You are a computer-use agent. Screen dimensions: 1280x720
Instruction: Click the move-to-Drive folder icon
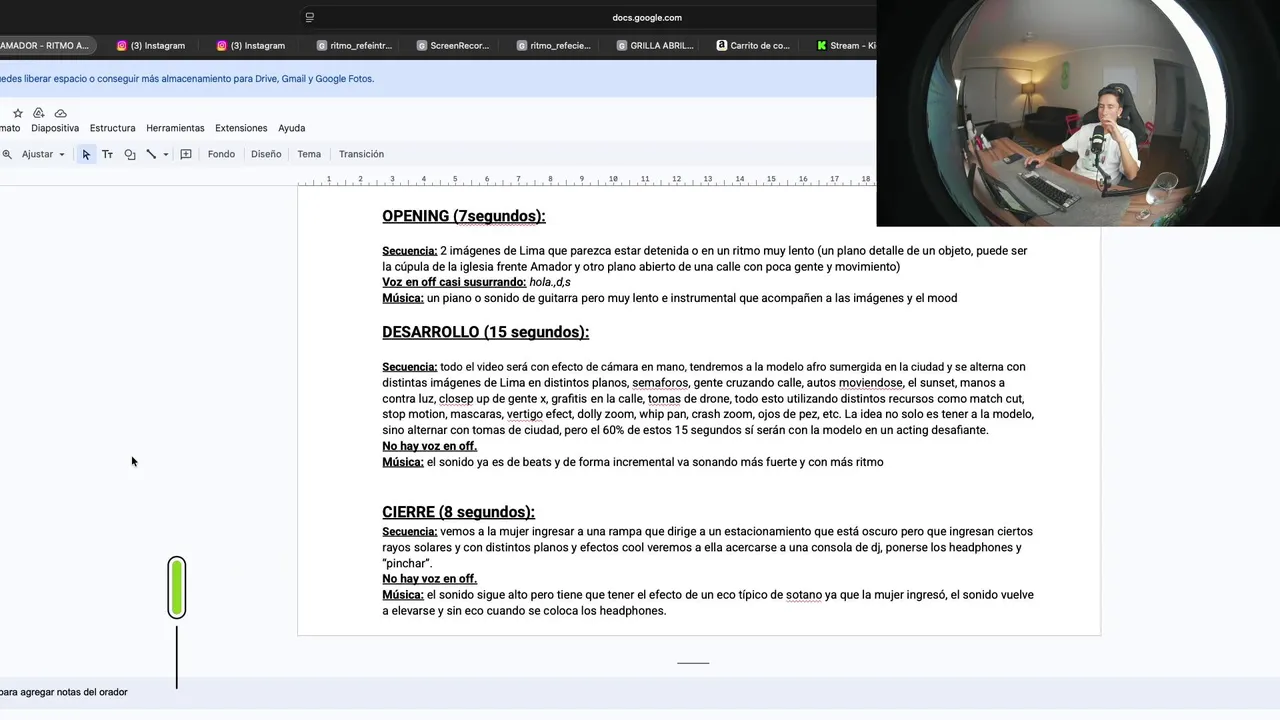(39, 113)
